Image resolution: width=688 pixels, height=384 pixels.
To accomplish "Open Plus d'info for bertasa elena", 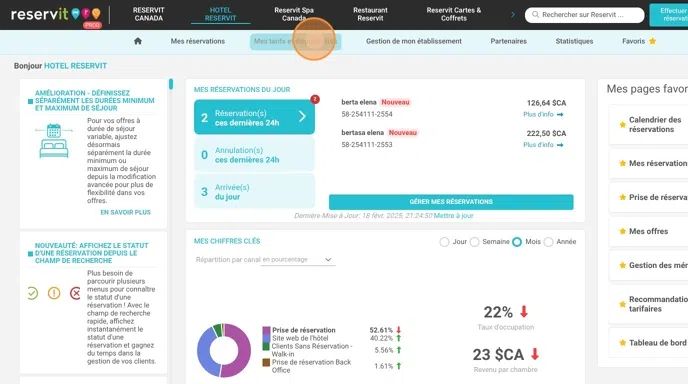I will point(543,145).
